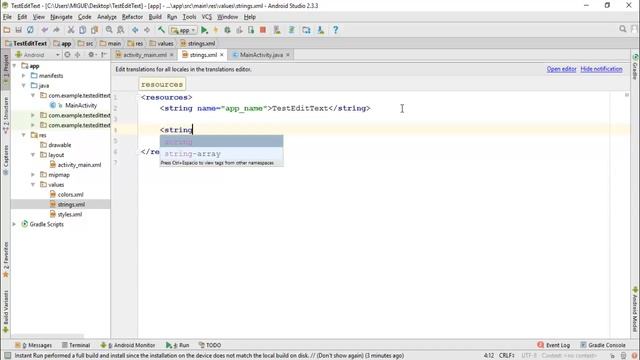The image size is (640, 360).
Task: Collapse the java folder arrow
Action: tap(24, 85)
